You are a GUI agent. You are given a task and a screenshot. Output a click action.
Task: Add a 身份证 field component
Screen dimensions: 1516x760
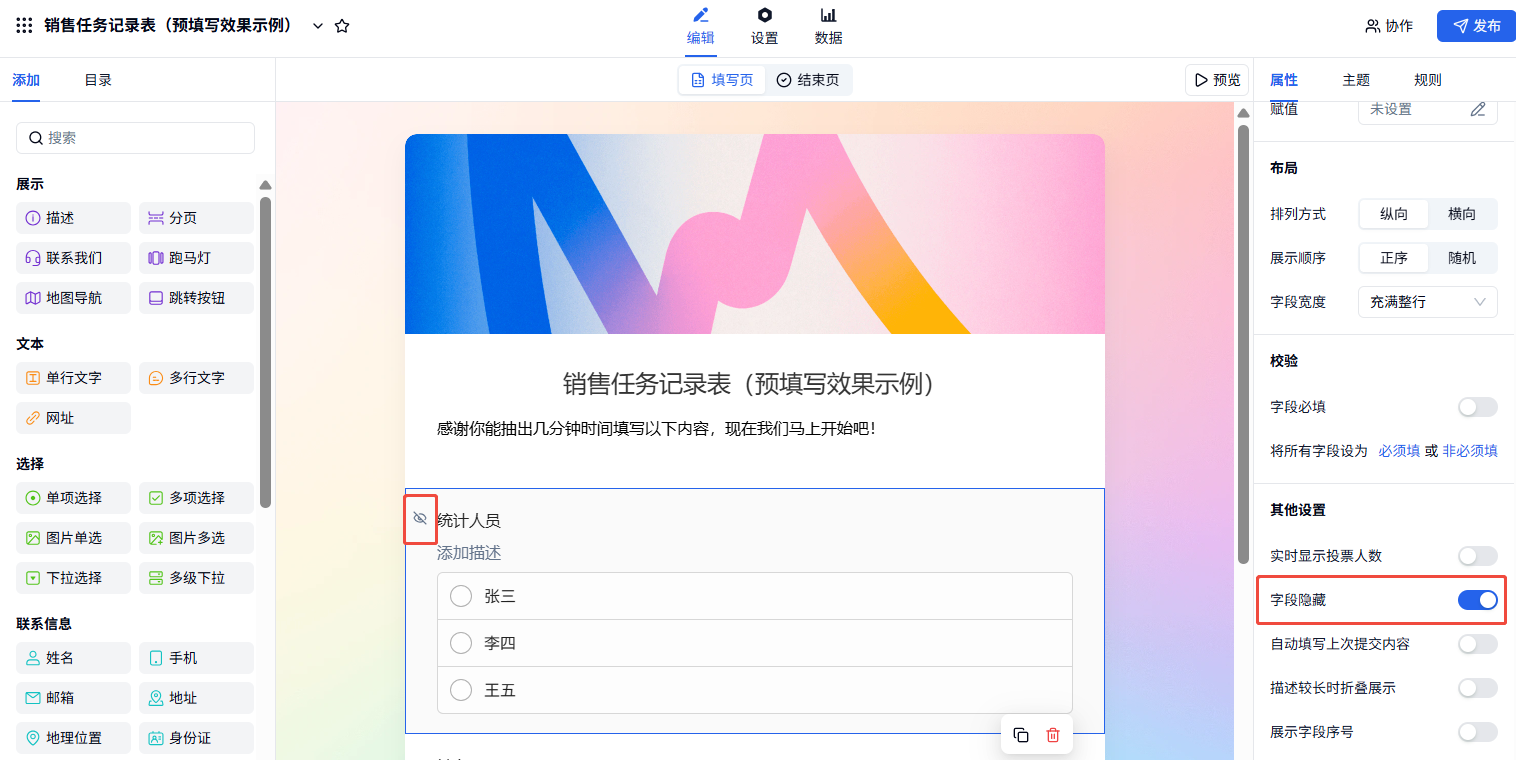coord(196,738)
